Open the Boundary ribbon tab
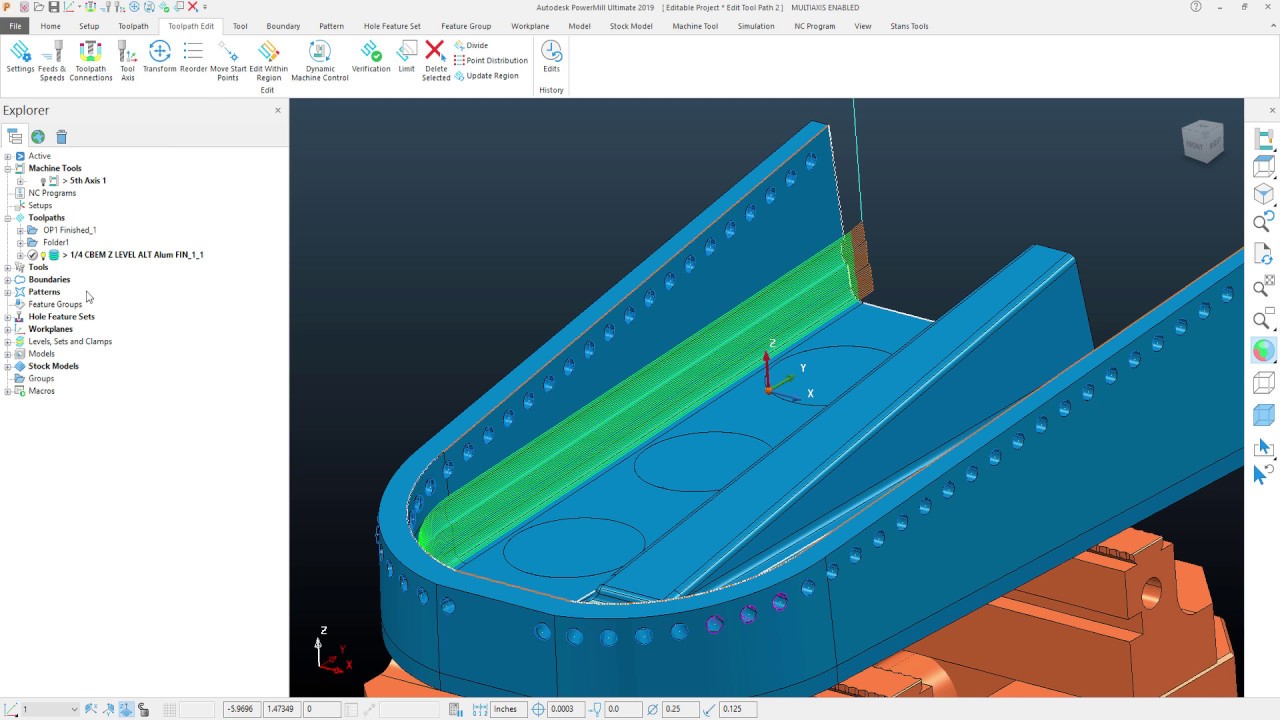Image resolution: width=1280 pixels, height=720 pixels. 283,26
